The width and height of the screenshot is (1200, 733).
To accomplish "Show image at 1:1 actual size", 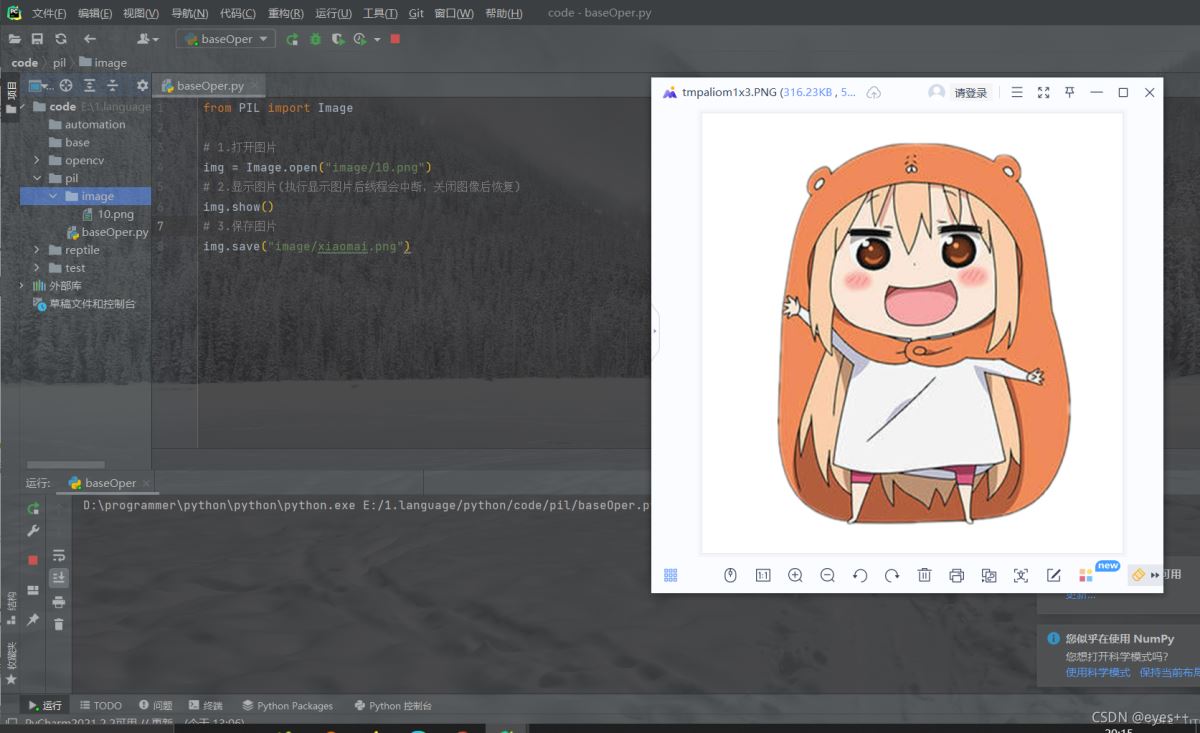I will point(763,575).
